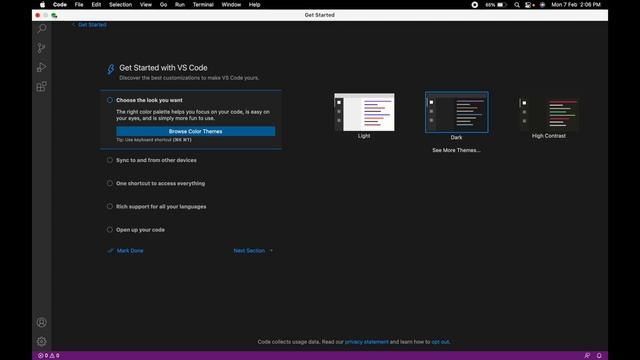Open the Run menu
This screenshot has width=640, height=360.
pos(180,4)
